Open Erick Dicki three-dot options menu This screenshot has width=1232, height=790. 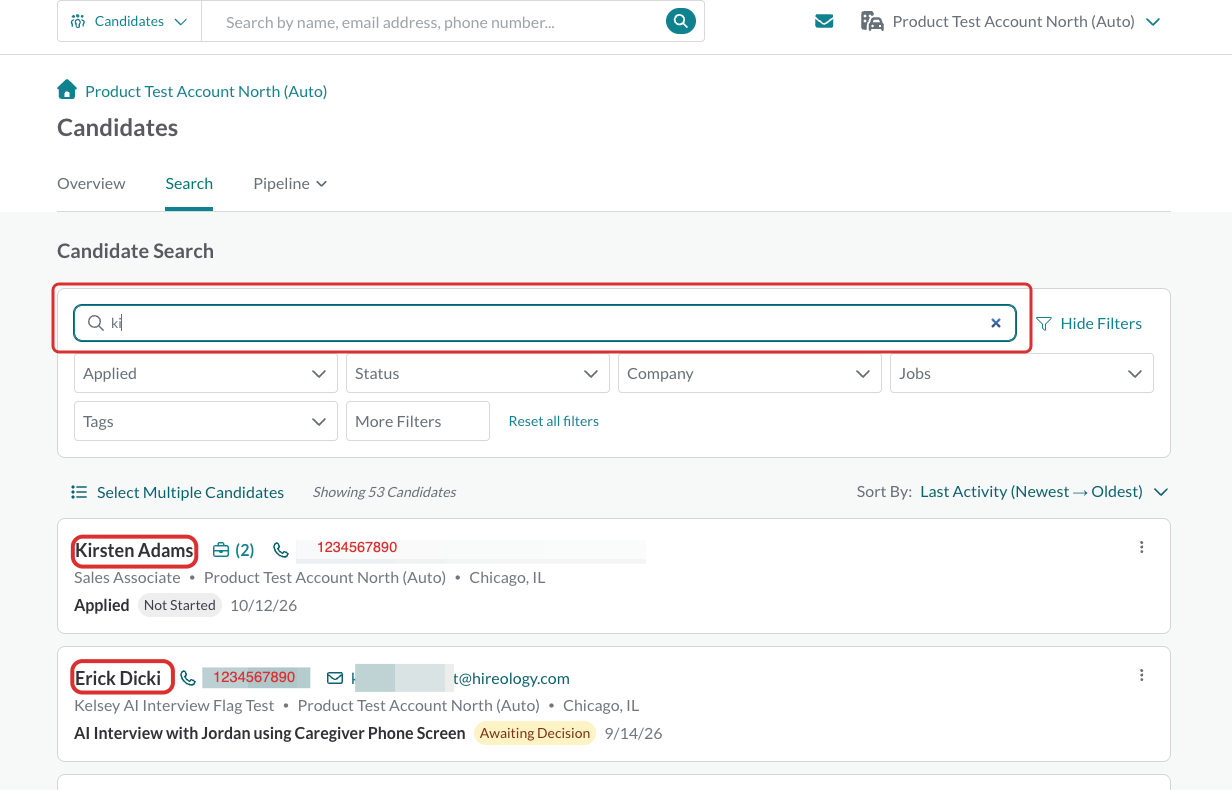click(1141, 675)
